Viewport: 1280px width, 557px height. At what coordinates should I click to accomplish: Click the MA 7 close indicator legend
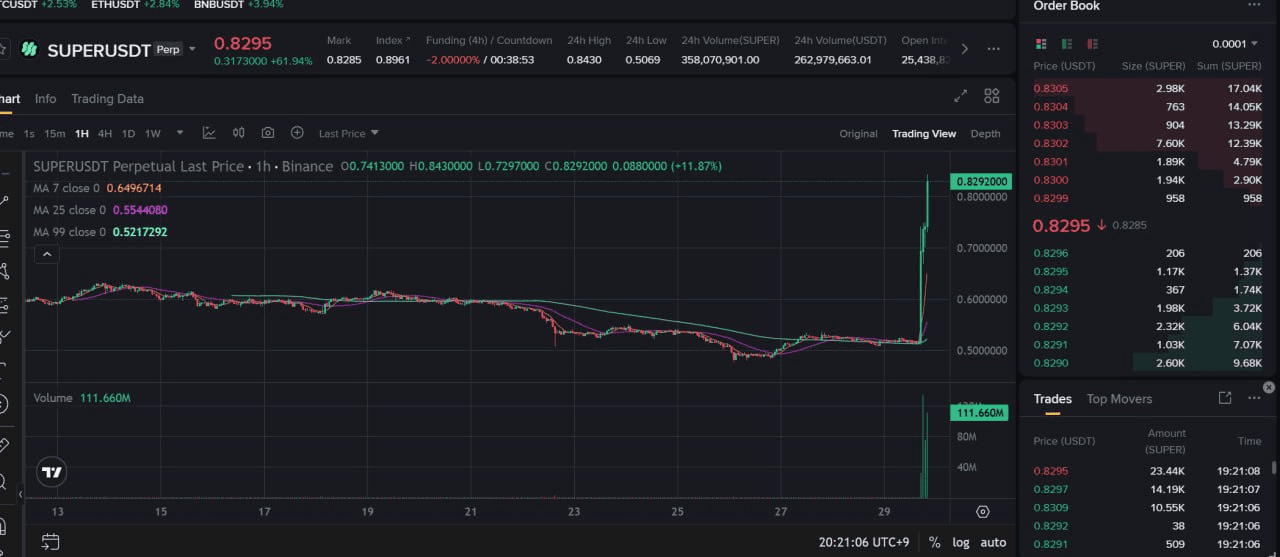pyautogui.click(x=97, y=188)
